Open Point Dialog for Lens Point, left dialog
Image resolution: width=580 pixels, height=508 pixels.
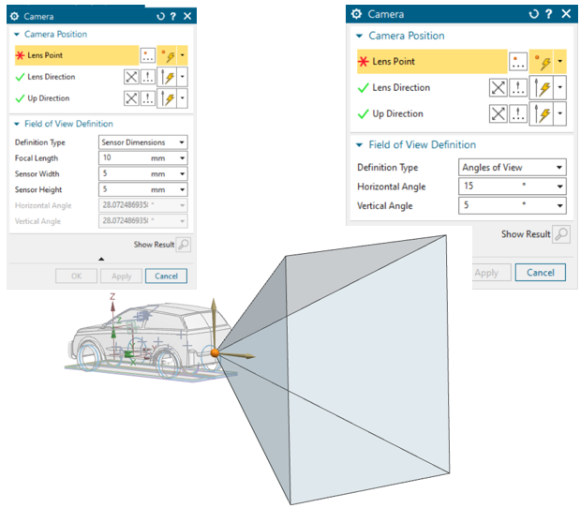[148, 55]
